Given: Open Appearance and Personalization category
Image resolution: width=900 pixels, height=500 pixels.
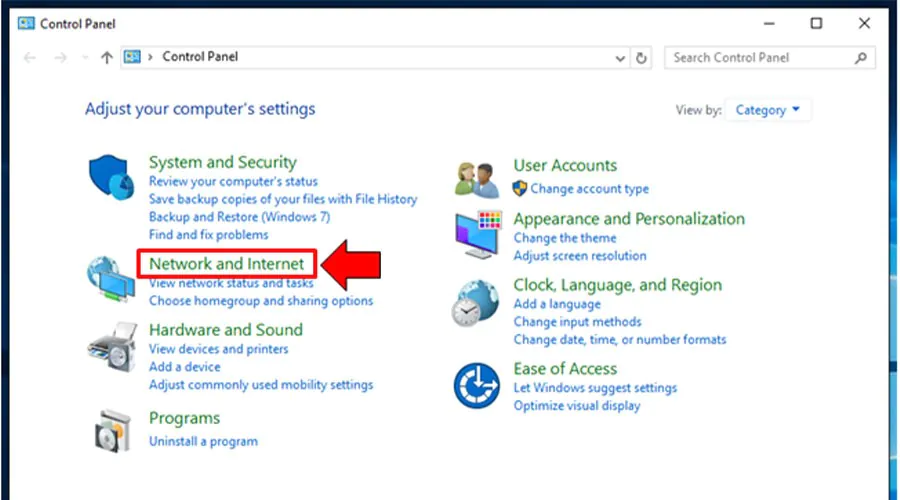Looking at the screenshot, I should [x=629, y=219].
